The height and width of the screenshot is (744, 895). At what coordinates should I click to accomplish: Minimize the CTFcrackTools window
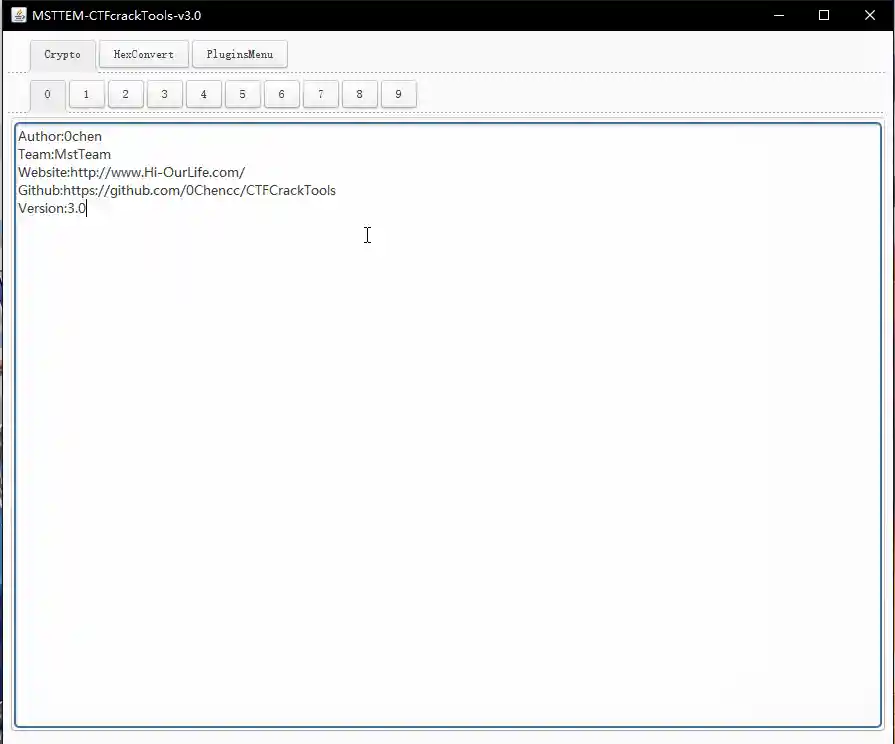pos(779,15)
